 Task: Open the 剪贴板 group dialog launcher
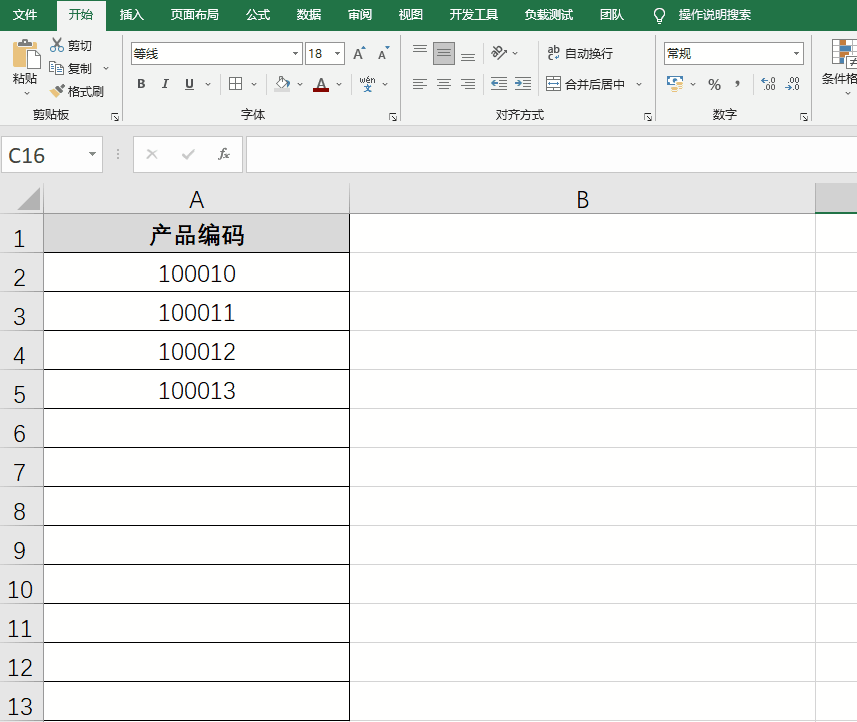(115, 116)
